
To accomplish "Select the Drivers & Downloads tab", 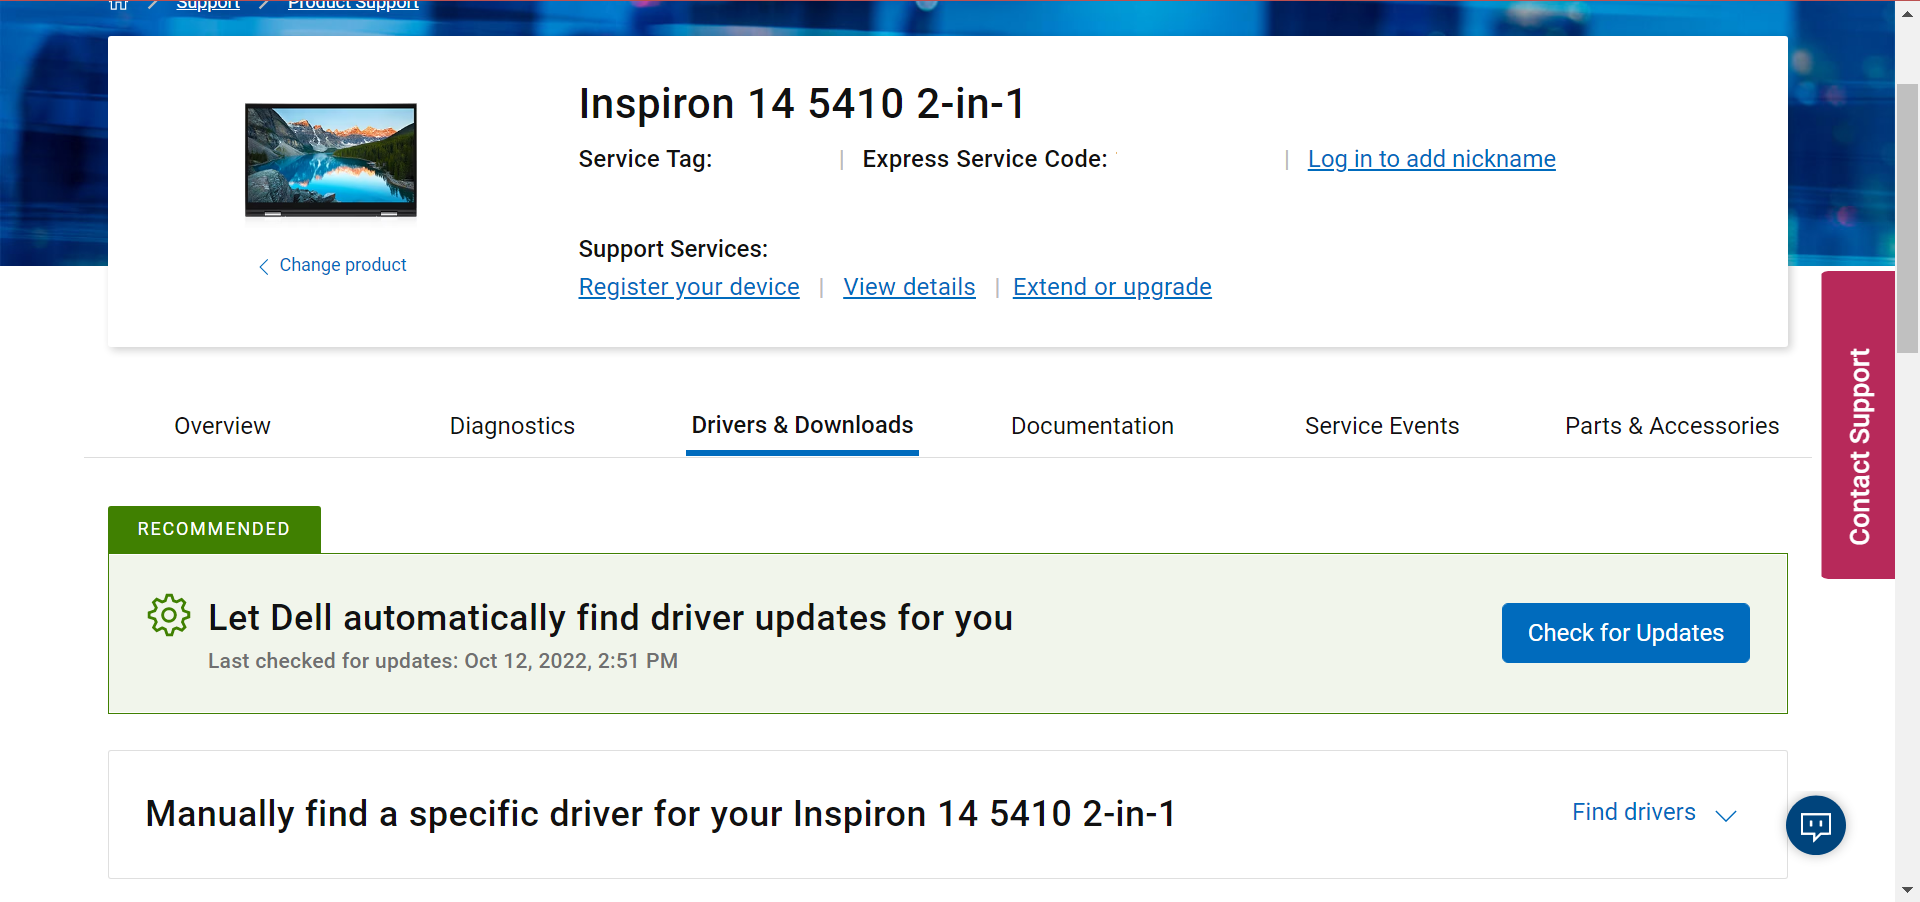I will click(x=802, y=425).
